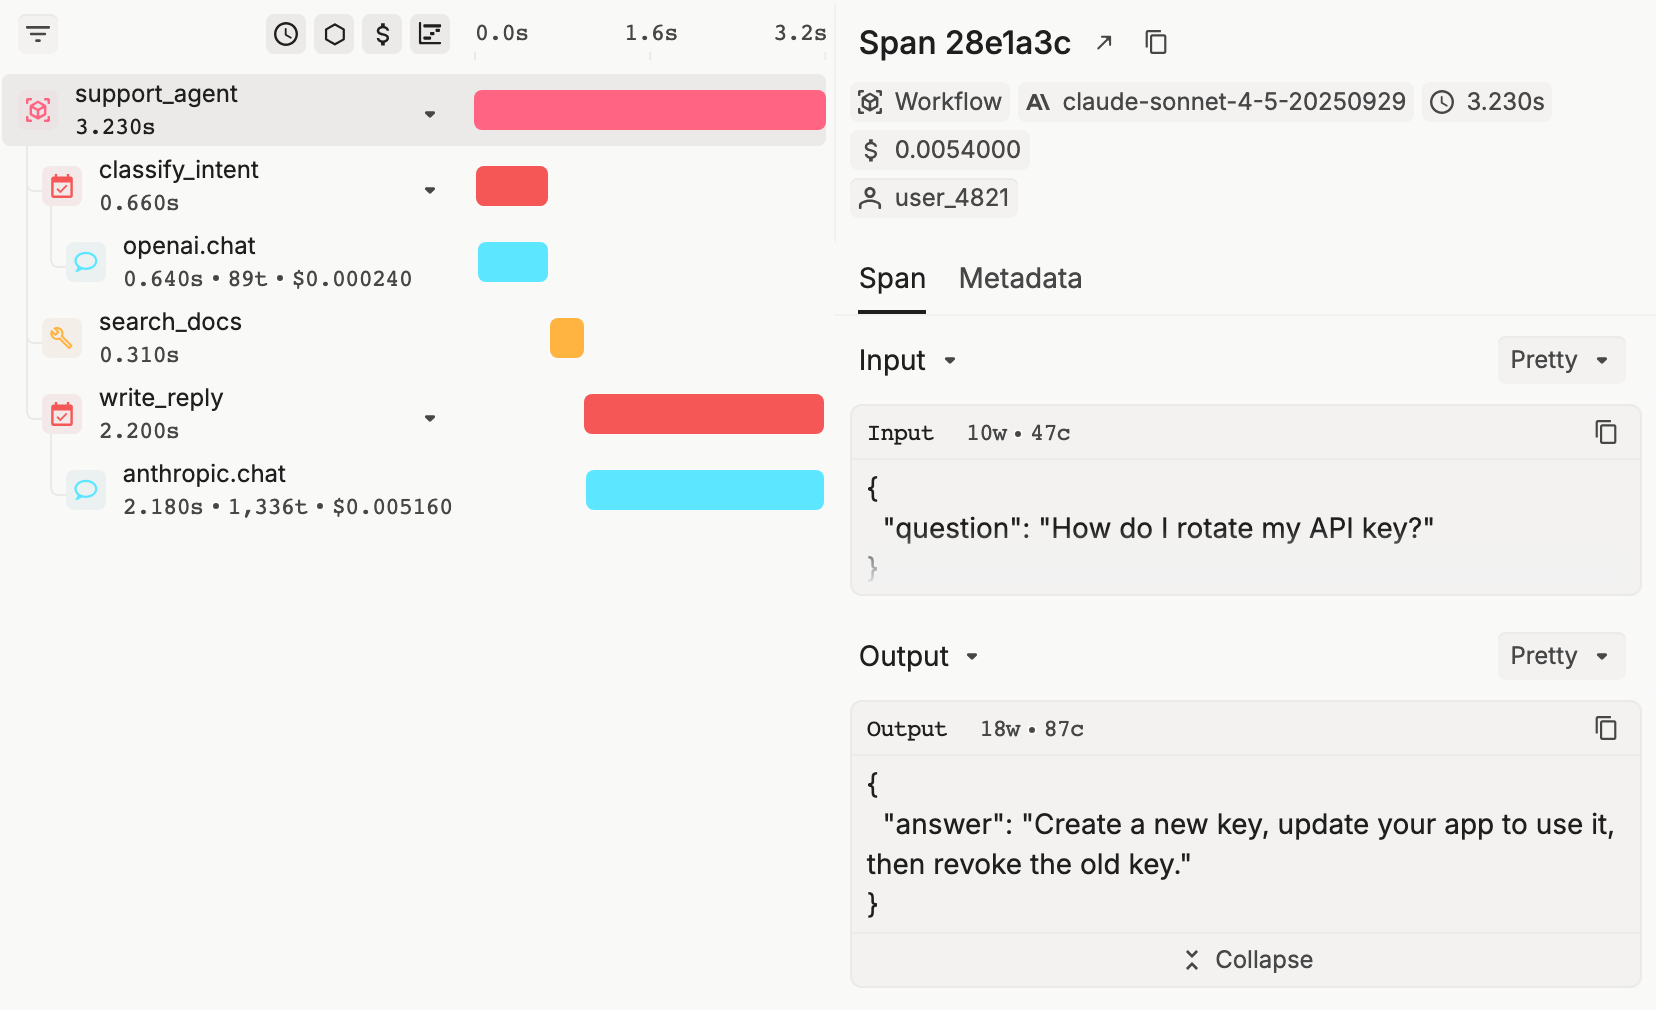1656x1010 pixels.
Task: Toggle the hexagon token display
Action: [x=335, y=34]
